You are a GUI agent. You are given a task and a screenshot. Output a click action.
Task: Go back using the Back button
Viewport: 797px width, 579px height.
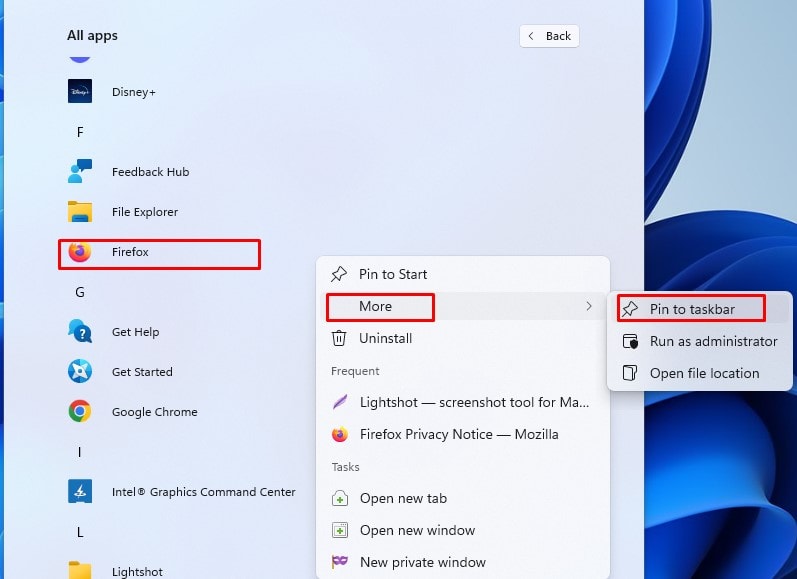pos(549,36)
